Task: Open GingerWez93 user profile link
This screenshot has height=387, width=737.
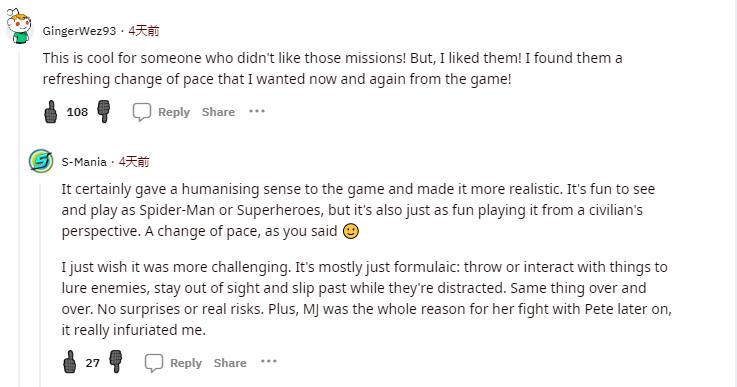Action: click(x=79, y=31)
